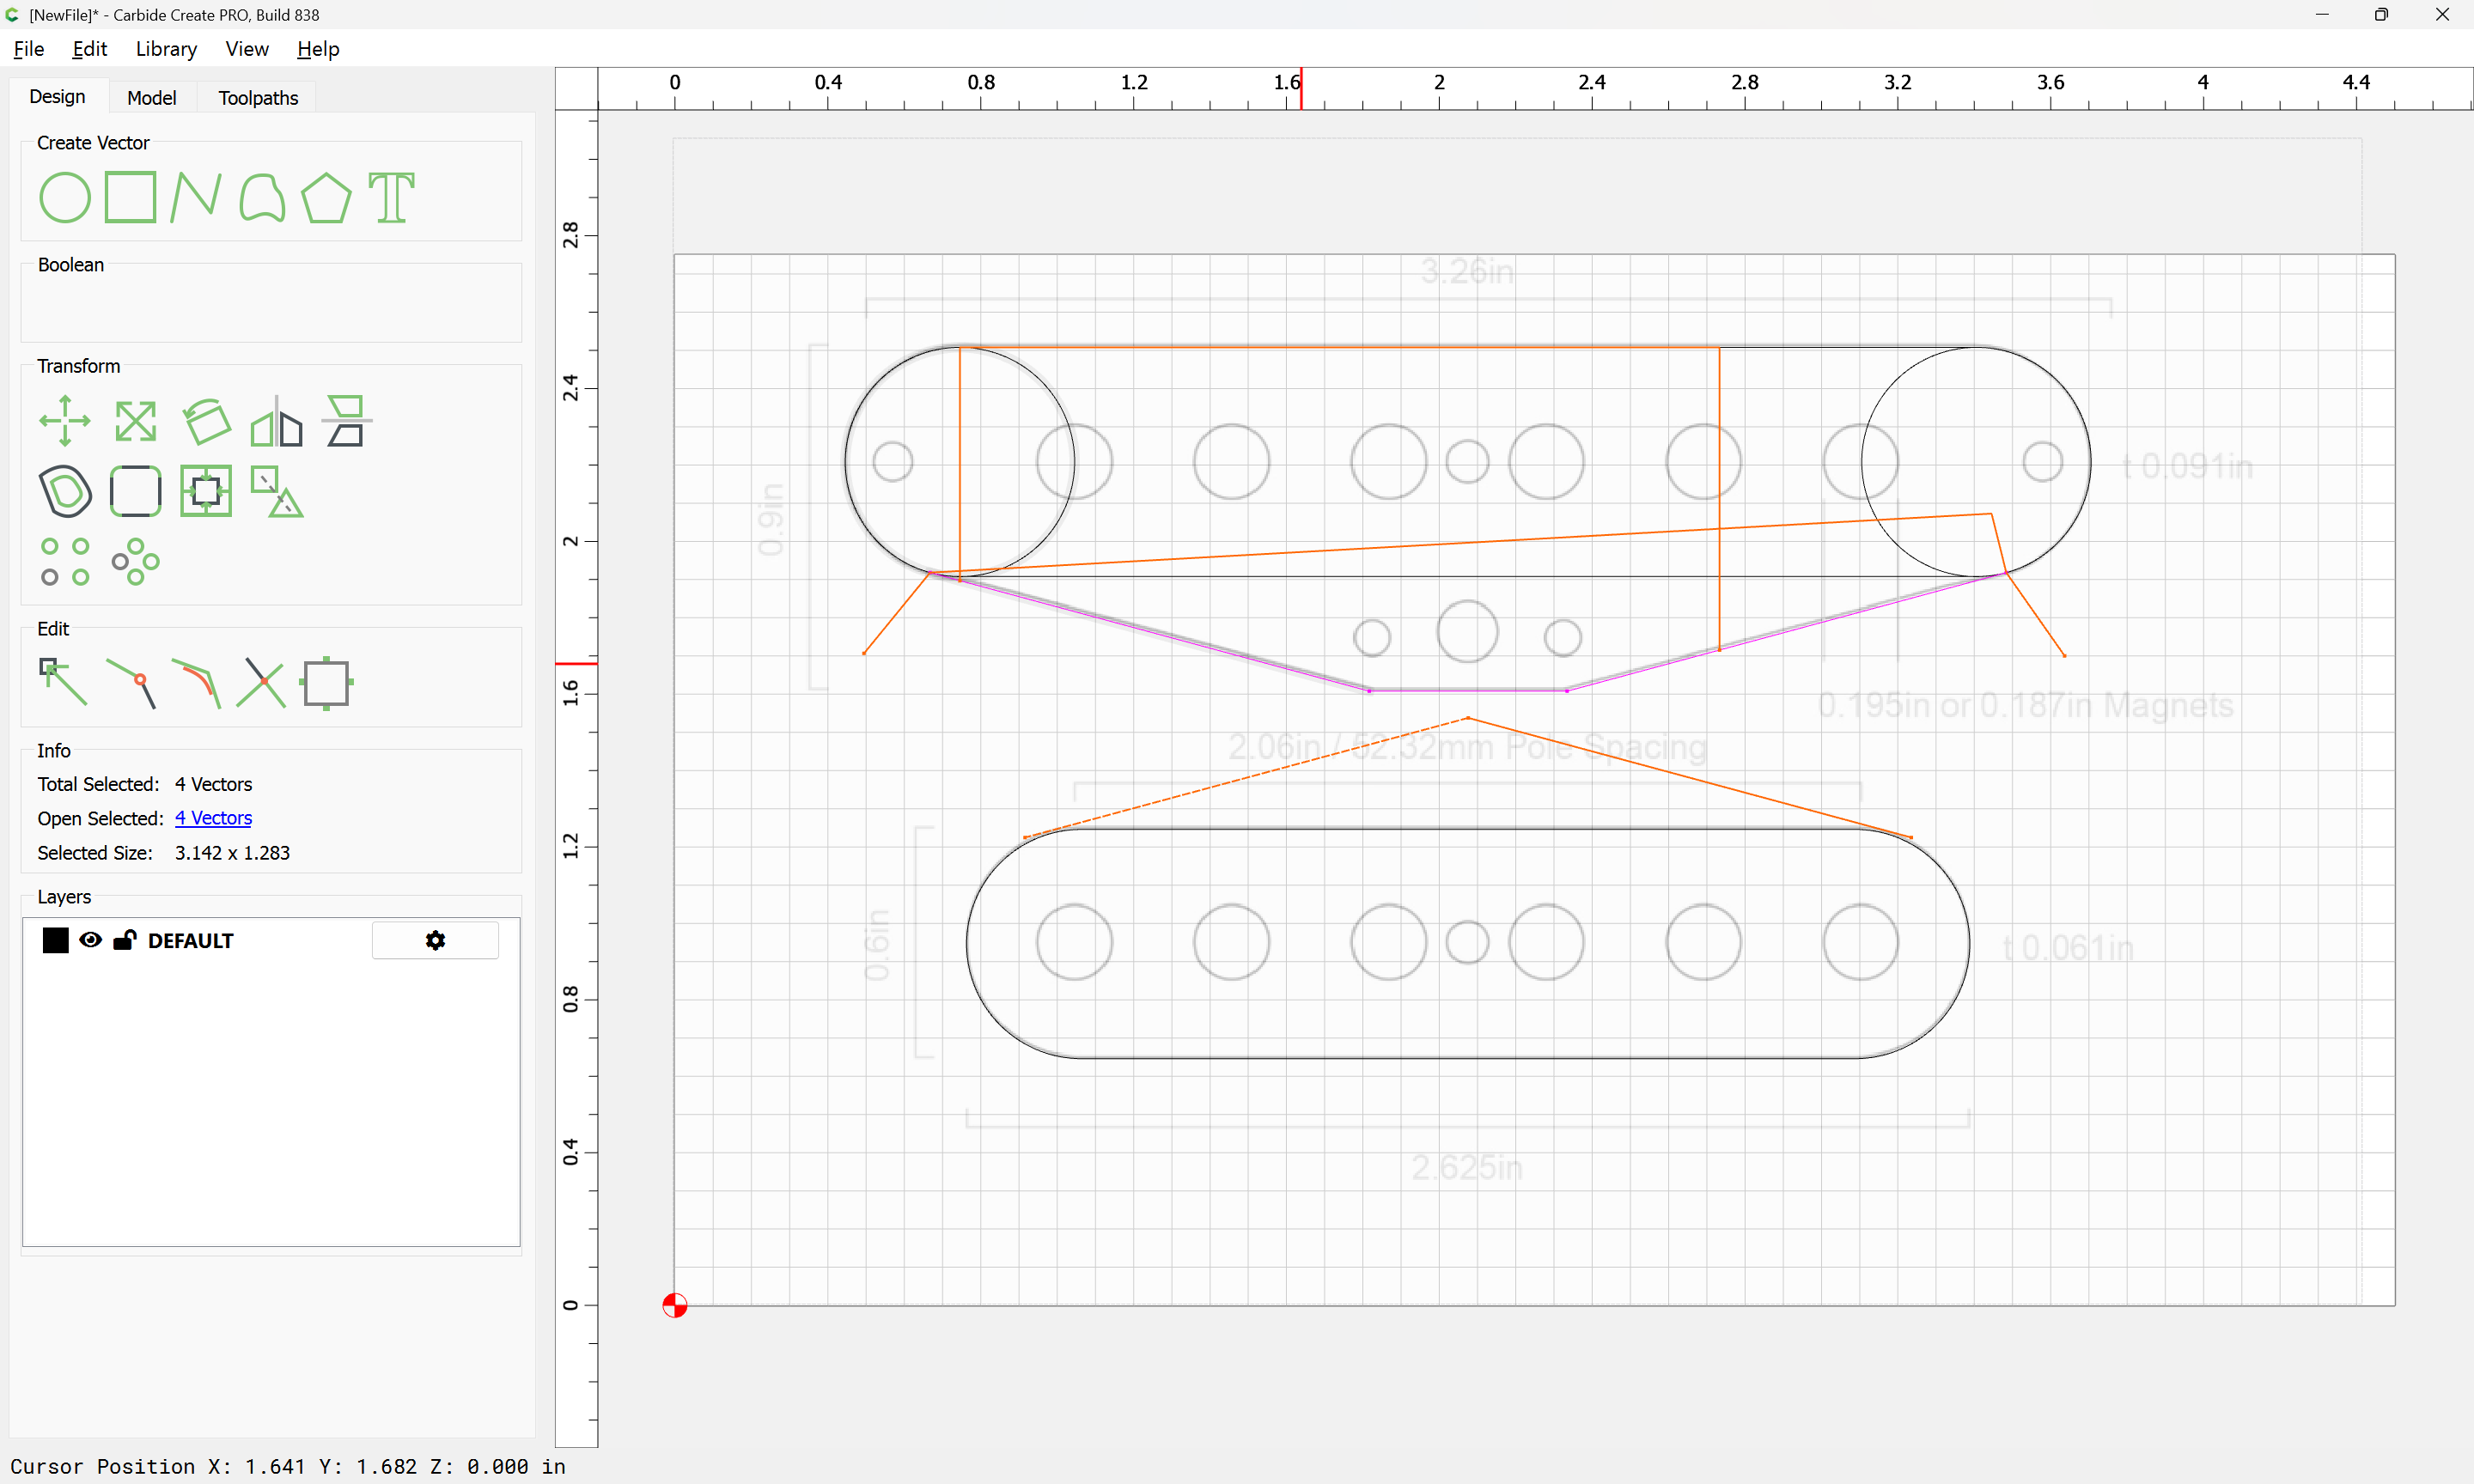Click the 'Total Selected' 4 Vectors text
2474x1484 pixels.
(213, 784)
